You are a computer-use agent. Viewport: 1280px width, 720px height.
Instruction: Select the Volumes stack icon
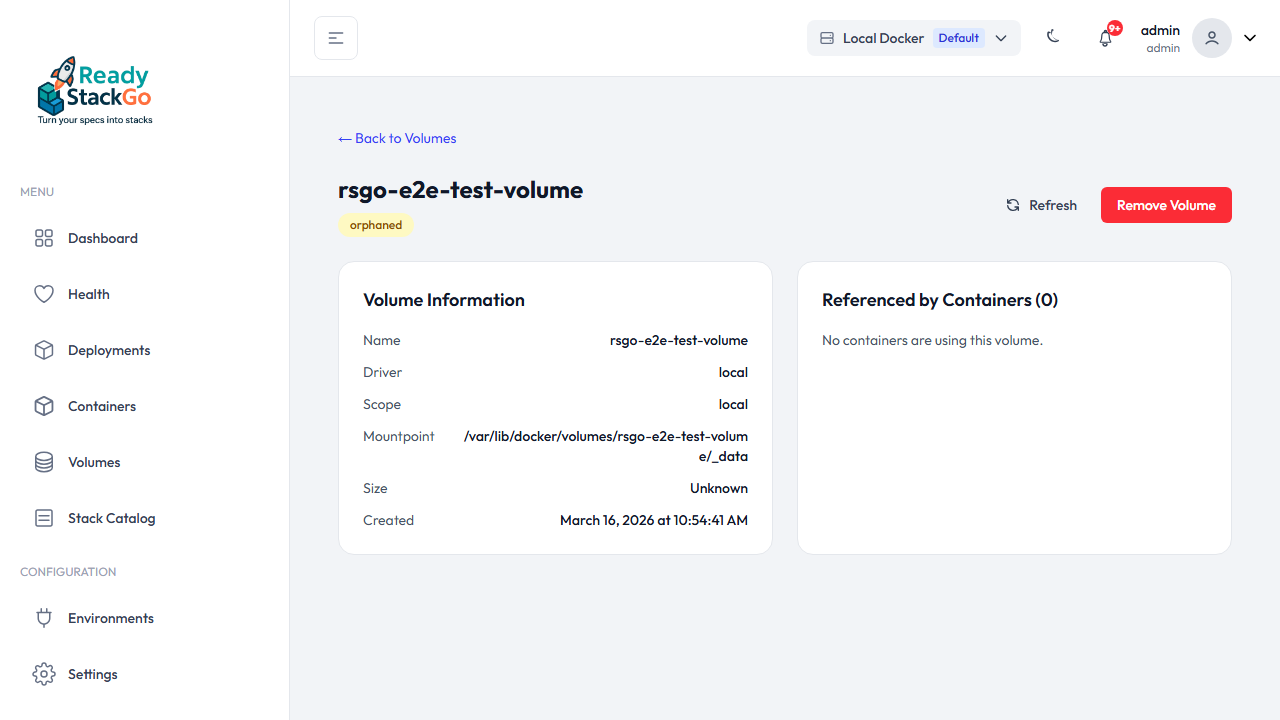tap(44, 462)
